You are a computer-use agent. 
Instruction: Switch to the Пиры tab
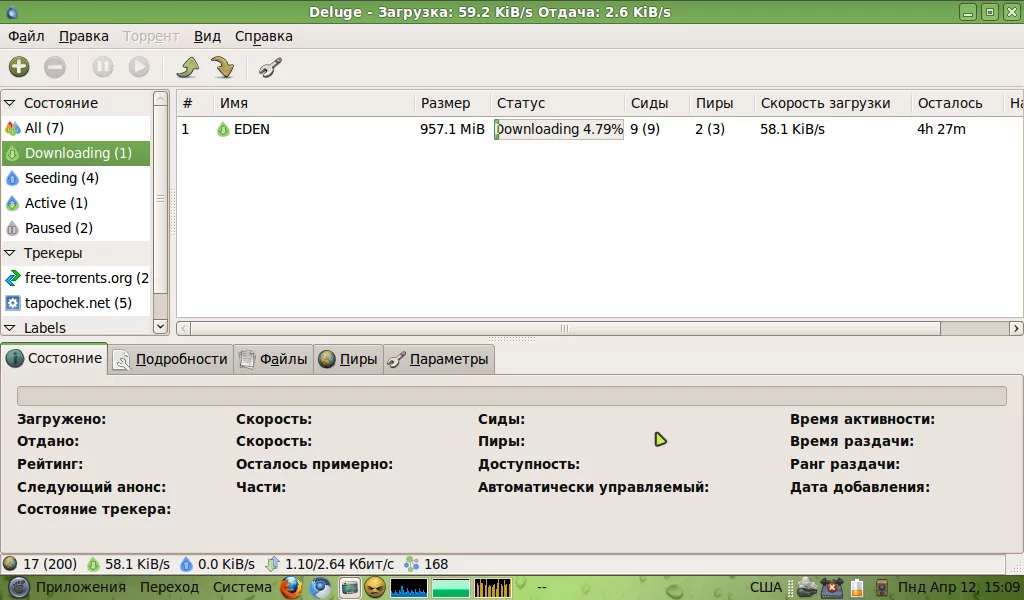pos(348,359)
